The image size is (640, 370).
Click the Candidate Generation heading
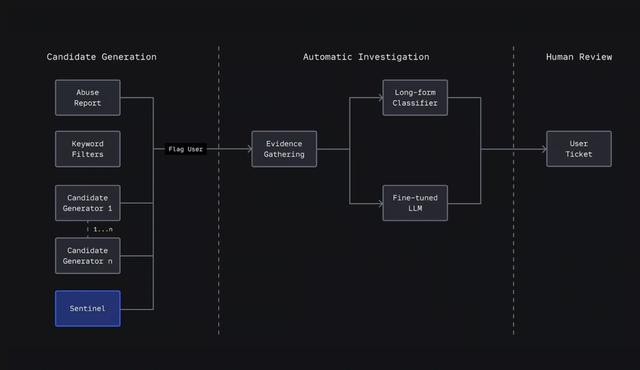coord(101,57)
